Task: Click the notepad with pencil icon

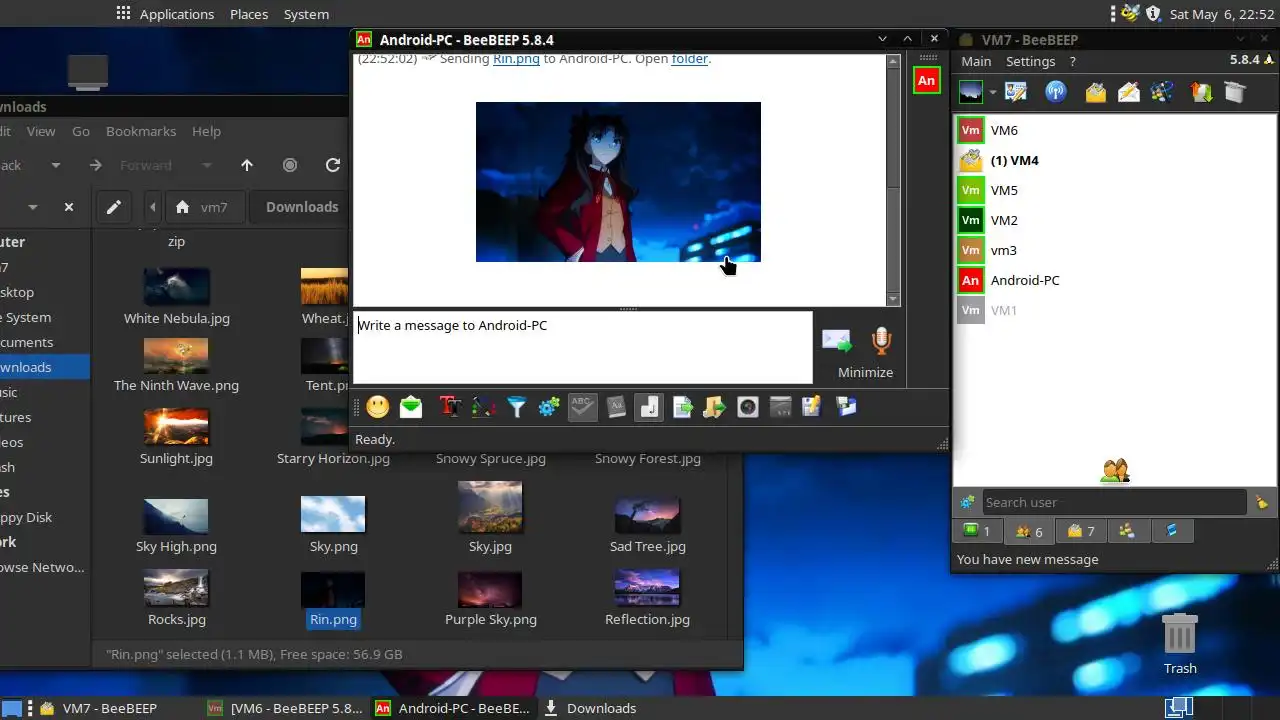Action: [812, 407]
